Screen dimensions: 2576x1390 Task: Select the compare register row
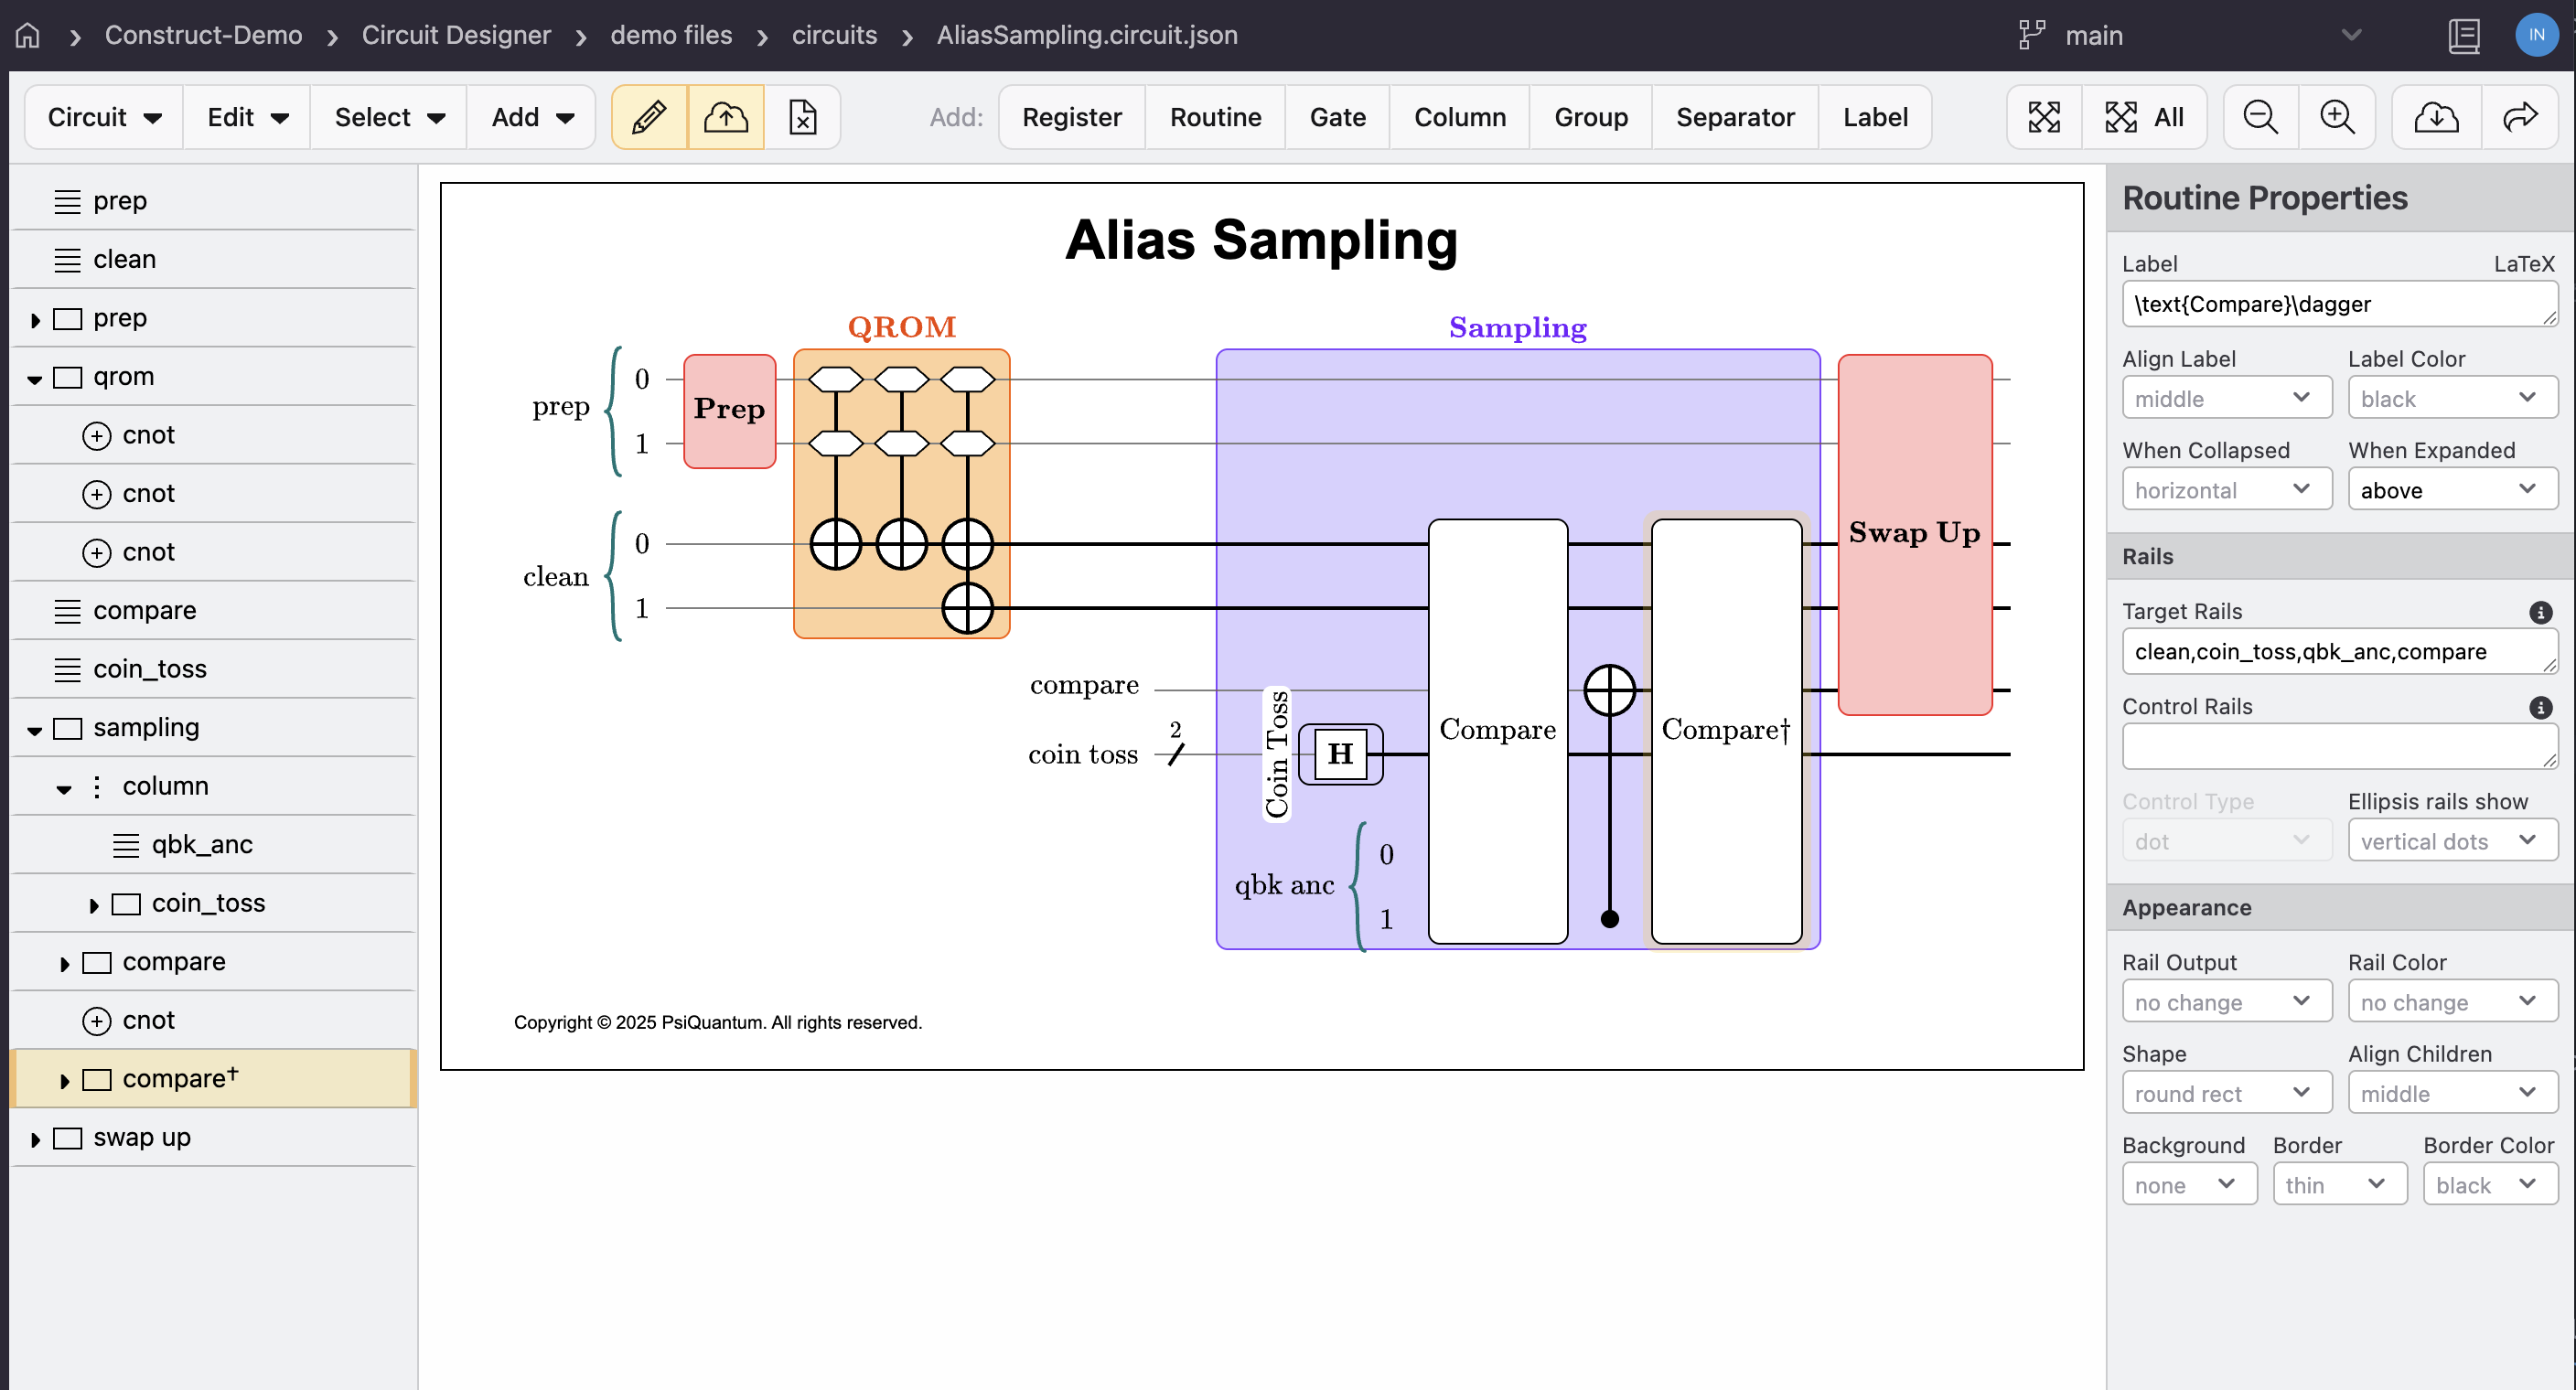(x=212, y=611)
